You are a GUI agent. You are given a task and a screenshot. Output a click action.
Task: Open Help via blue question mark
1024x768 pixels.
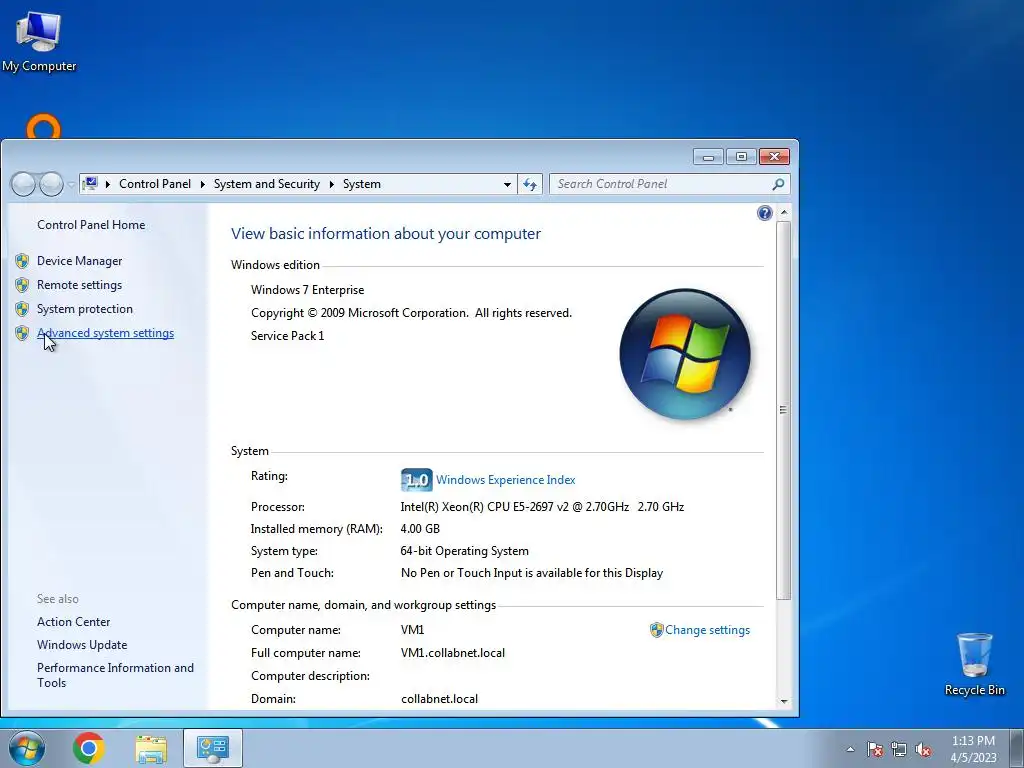pos(764,213)
